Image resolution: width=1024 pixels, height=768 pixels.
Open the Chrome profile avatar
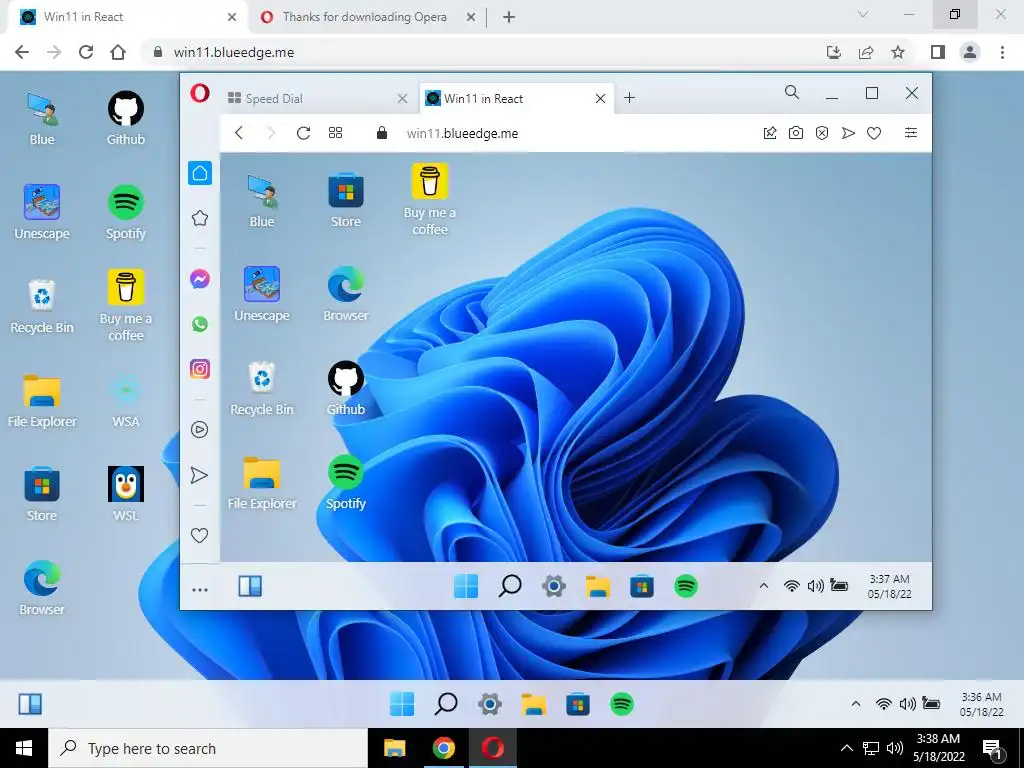click(x=970, y=52)
